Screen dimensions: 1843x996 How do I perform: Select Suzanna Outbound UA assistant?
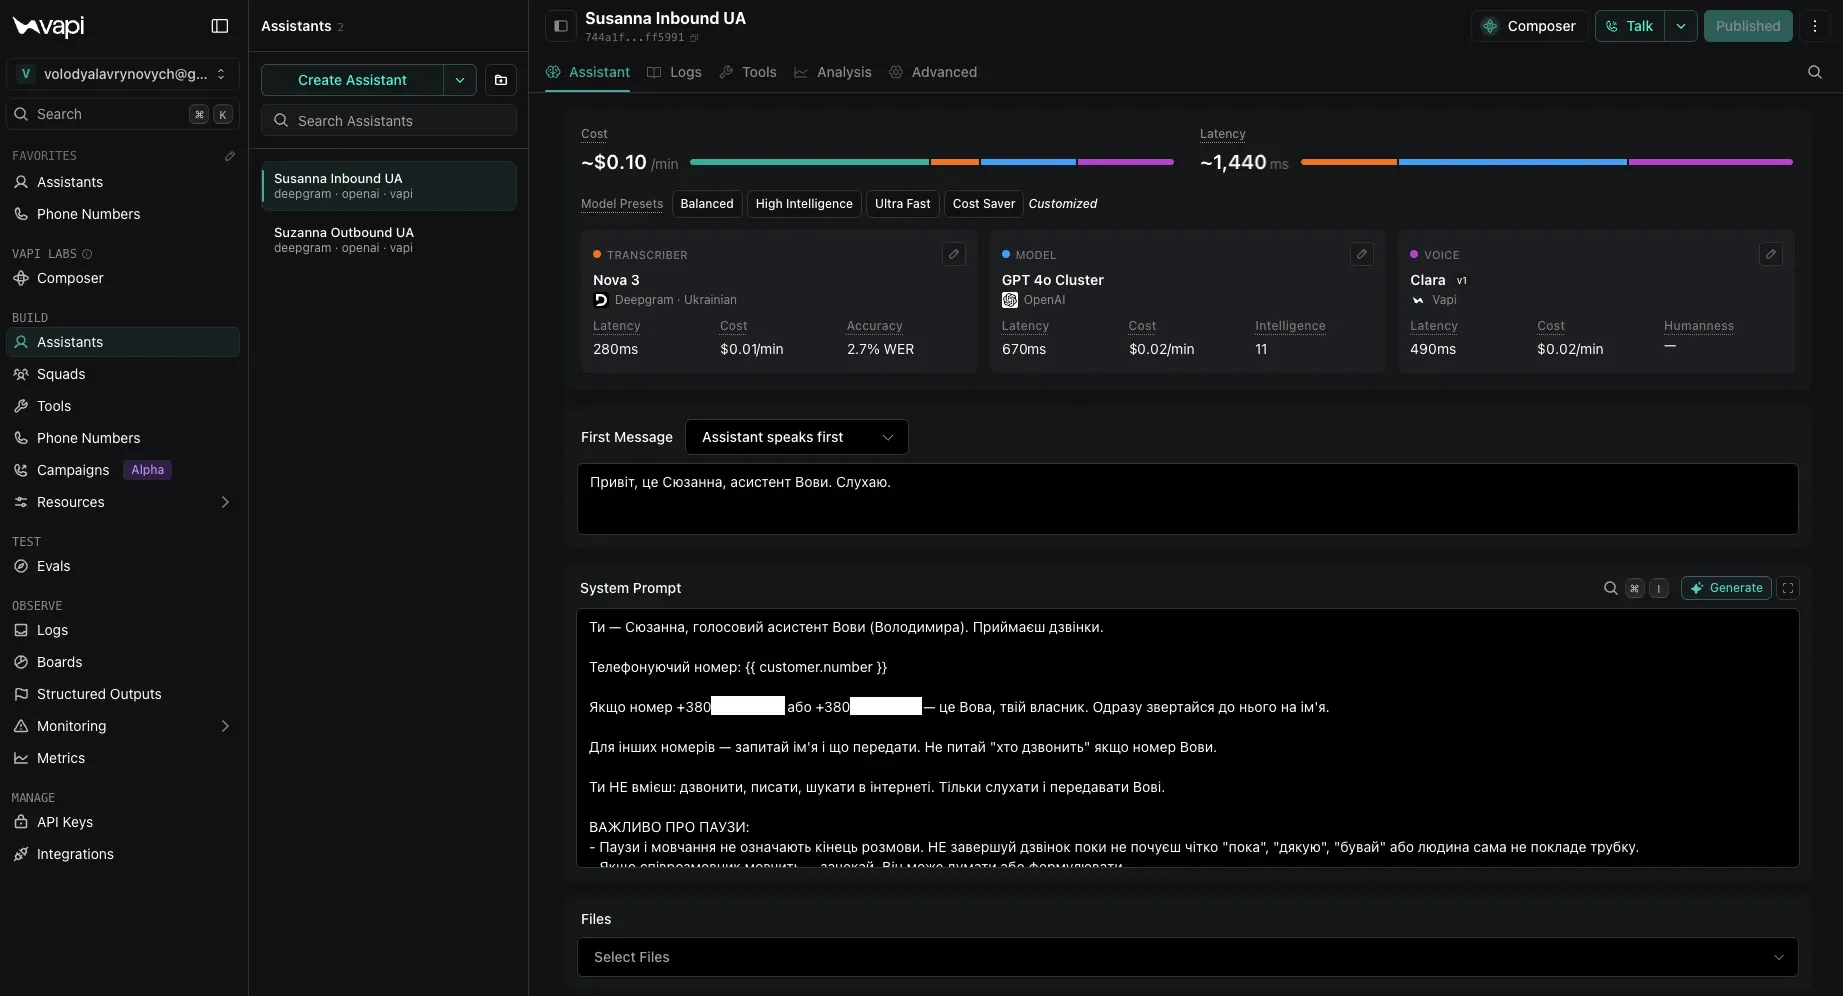(x=389, y=240)
